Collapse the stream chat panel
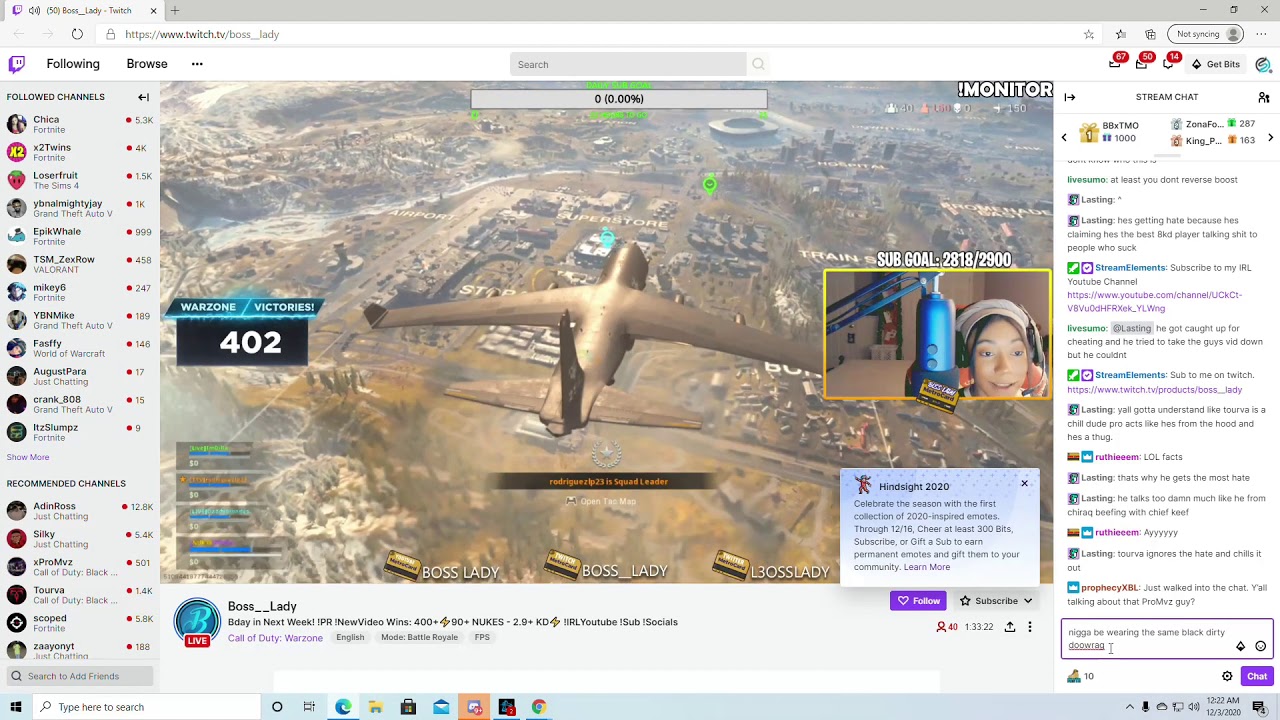The height and width of the screenshot is (720, 1280). coord(1070,97)
